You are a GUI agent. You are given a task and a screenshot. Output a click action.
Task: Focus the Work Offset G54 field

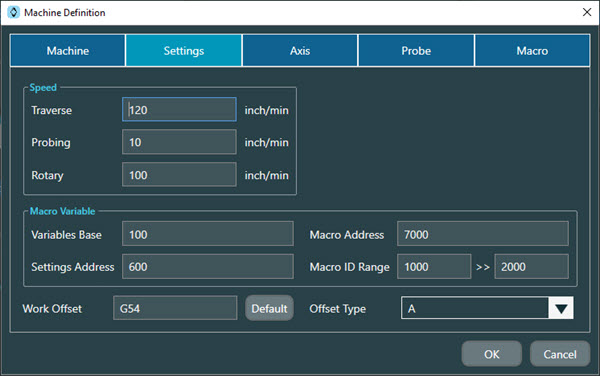point(175,308)
